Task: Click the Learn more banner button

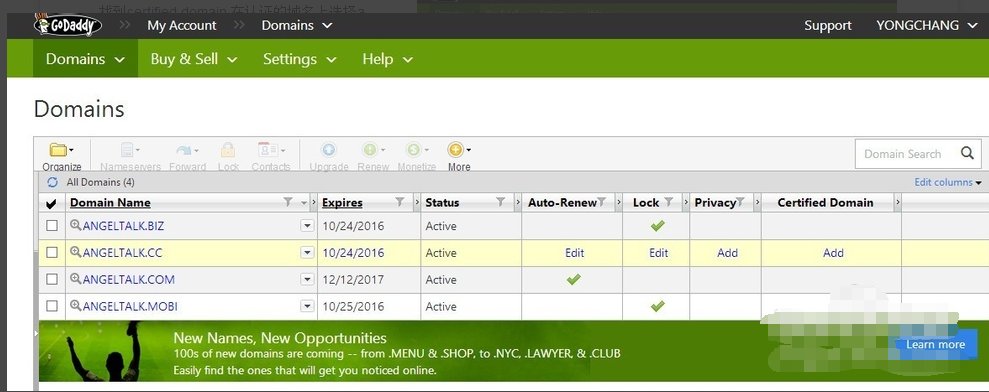Action: point(935,345)
